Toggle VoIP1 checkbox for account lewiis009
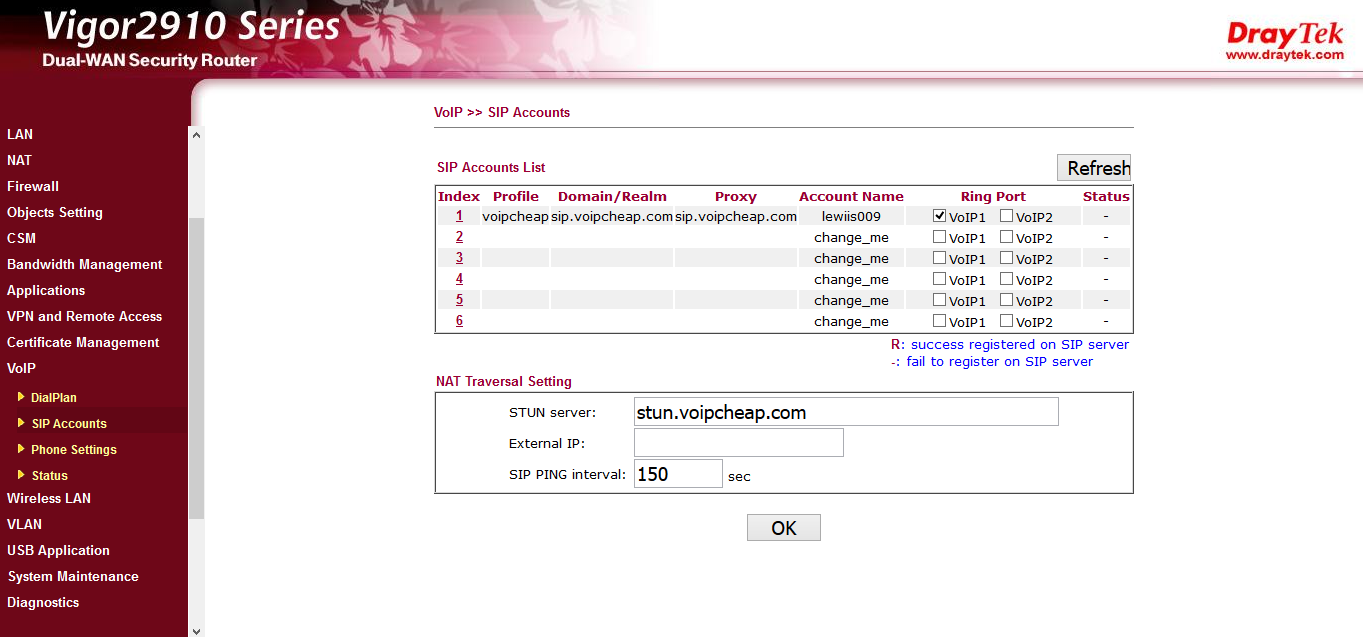 click(x=939, y=215)
